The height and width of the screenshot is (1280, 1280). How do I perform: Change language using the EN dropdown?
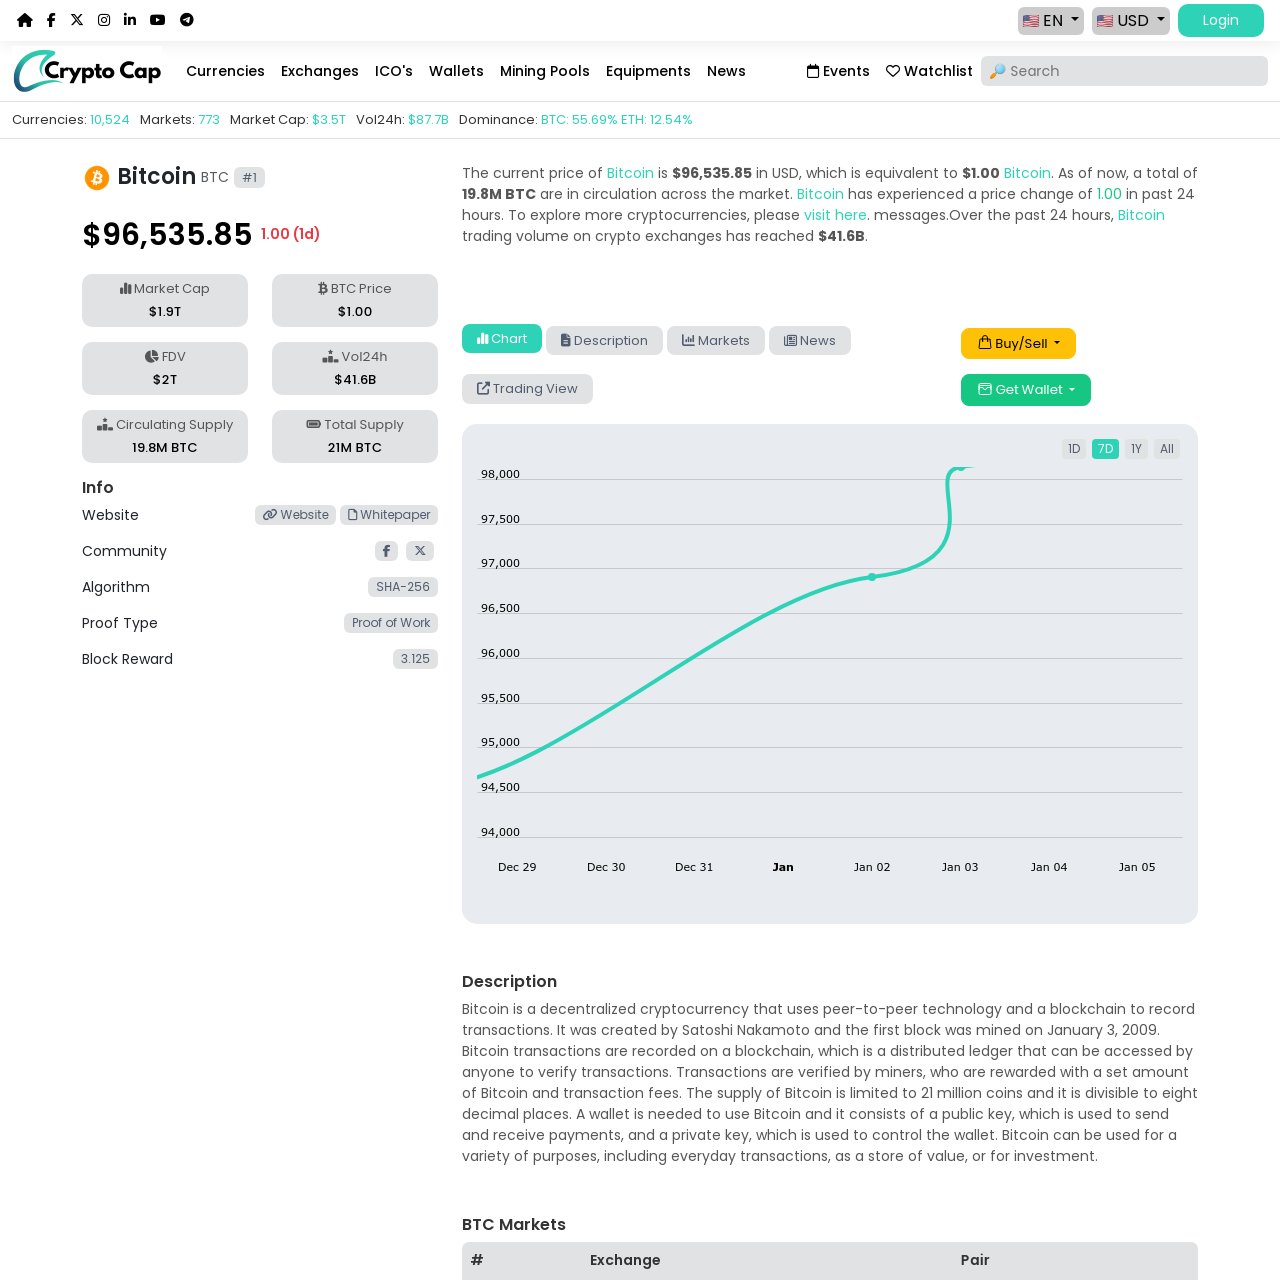[x=1049, y=19]
